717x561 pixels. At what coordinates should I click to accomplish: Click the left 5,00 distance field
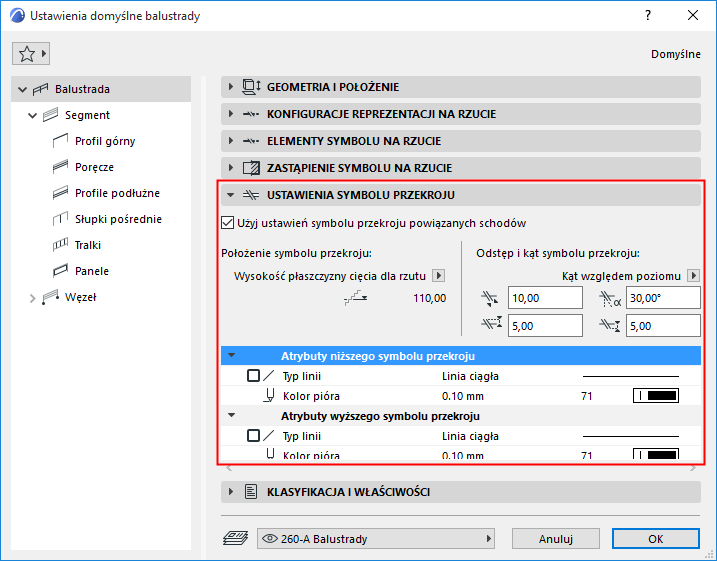[545, 326]
